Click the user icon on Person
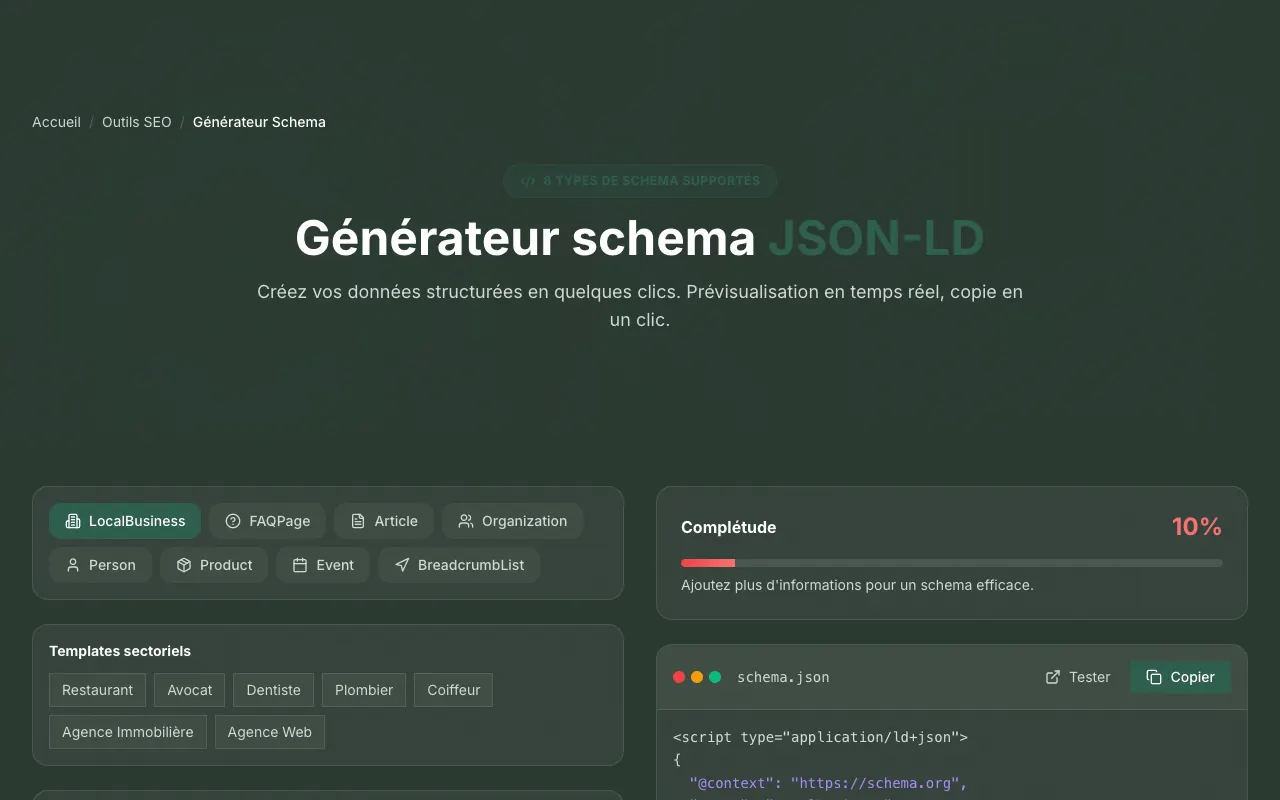This screenshot has width=1280, height=800. pos(73,565)
